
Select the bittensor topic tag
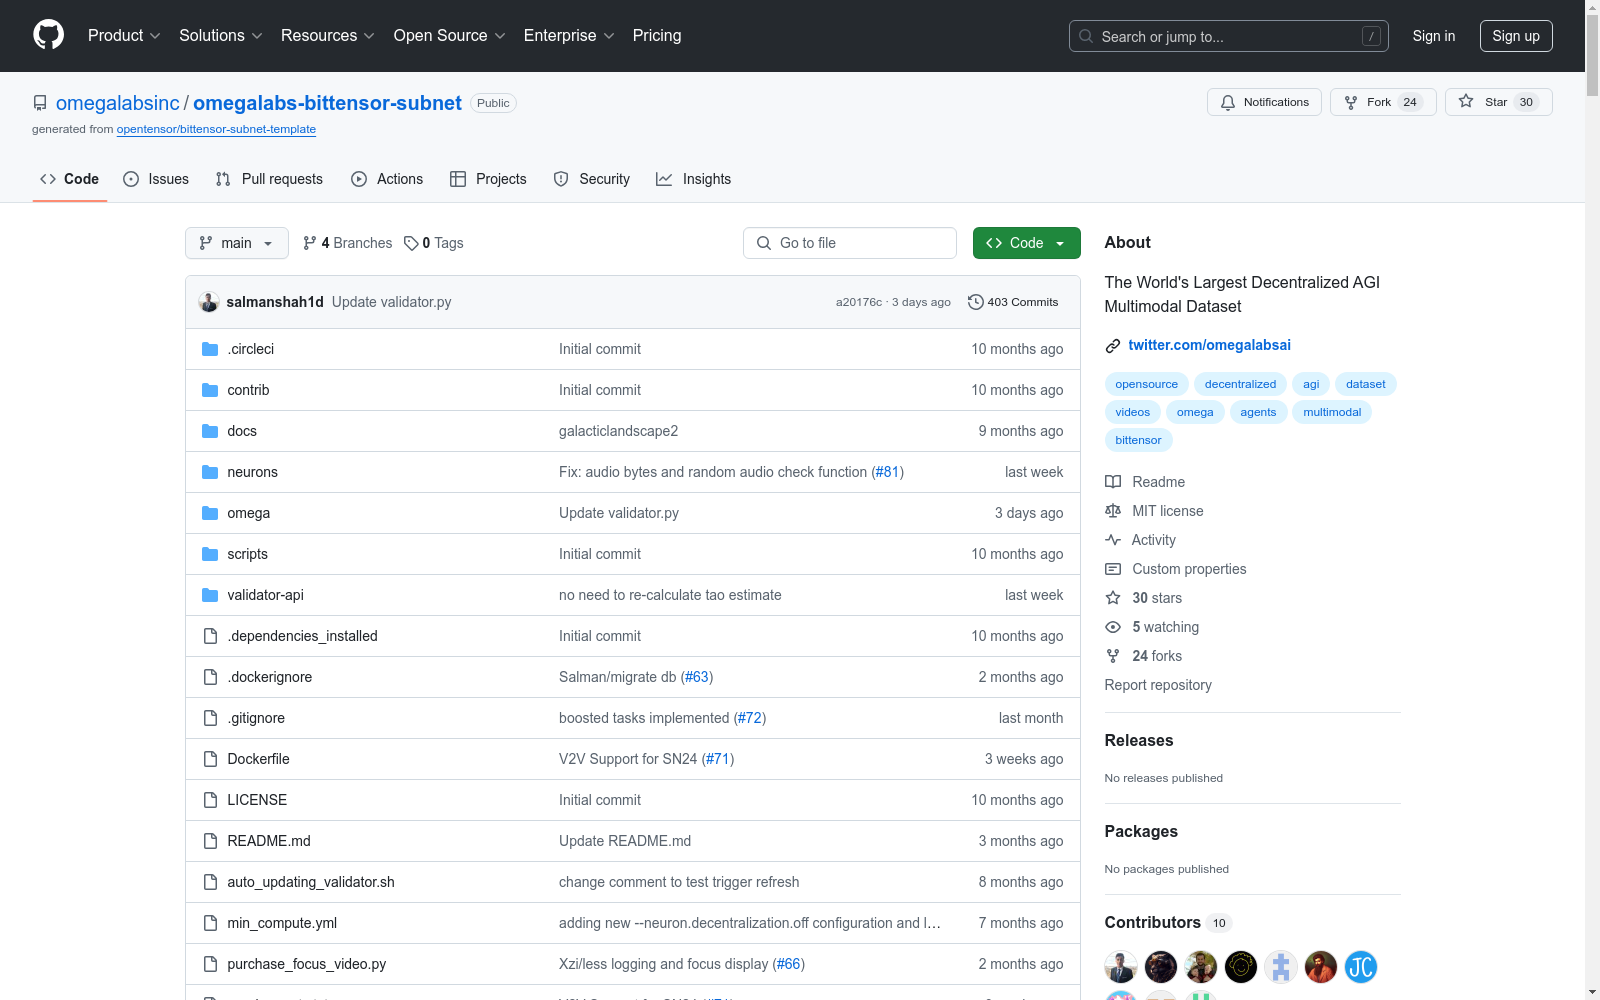tap(1138, 440)
